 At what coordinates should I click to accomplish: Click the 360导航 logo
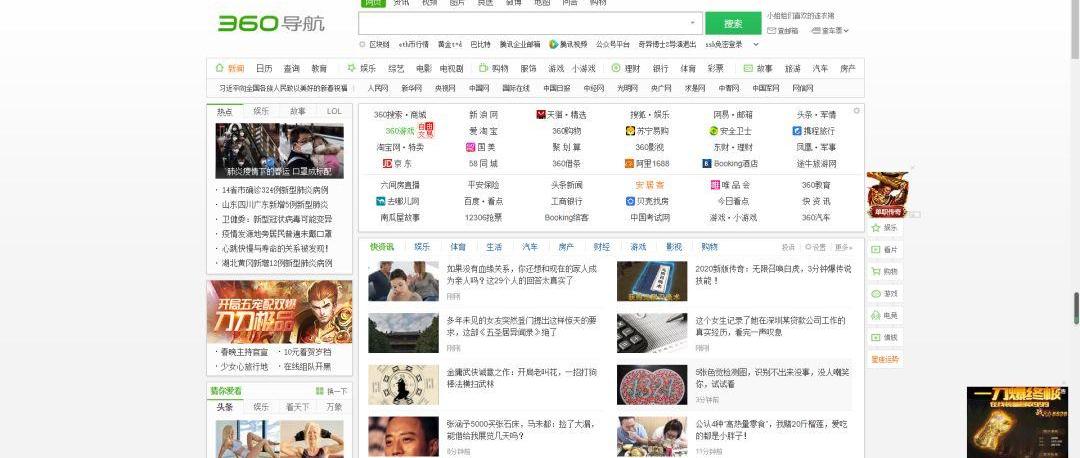click(x=271, y=24)
